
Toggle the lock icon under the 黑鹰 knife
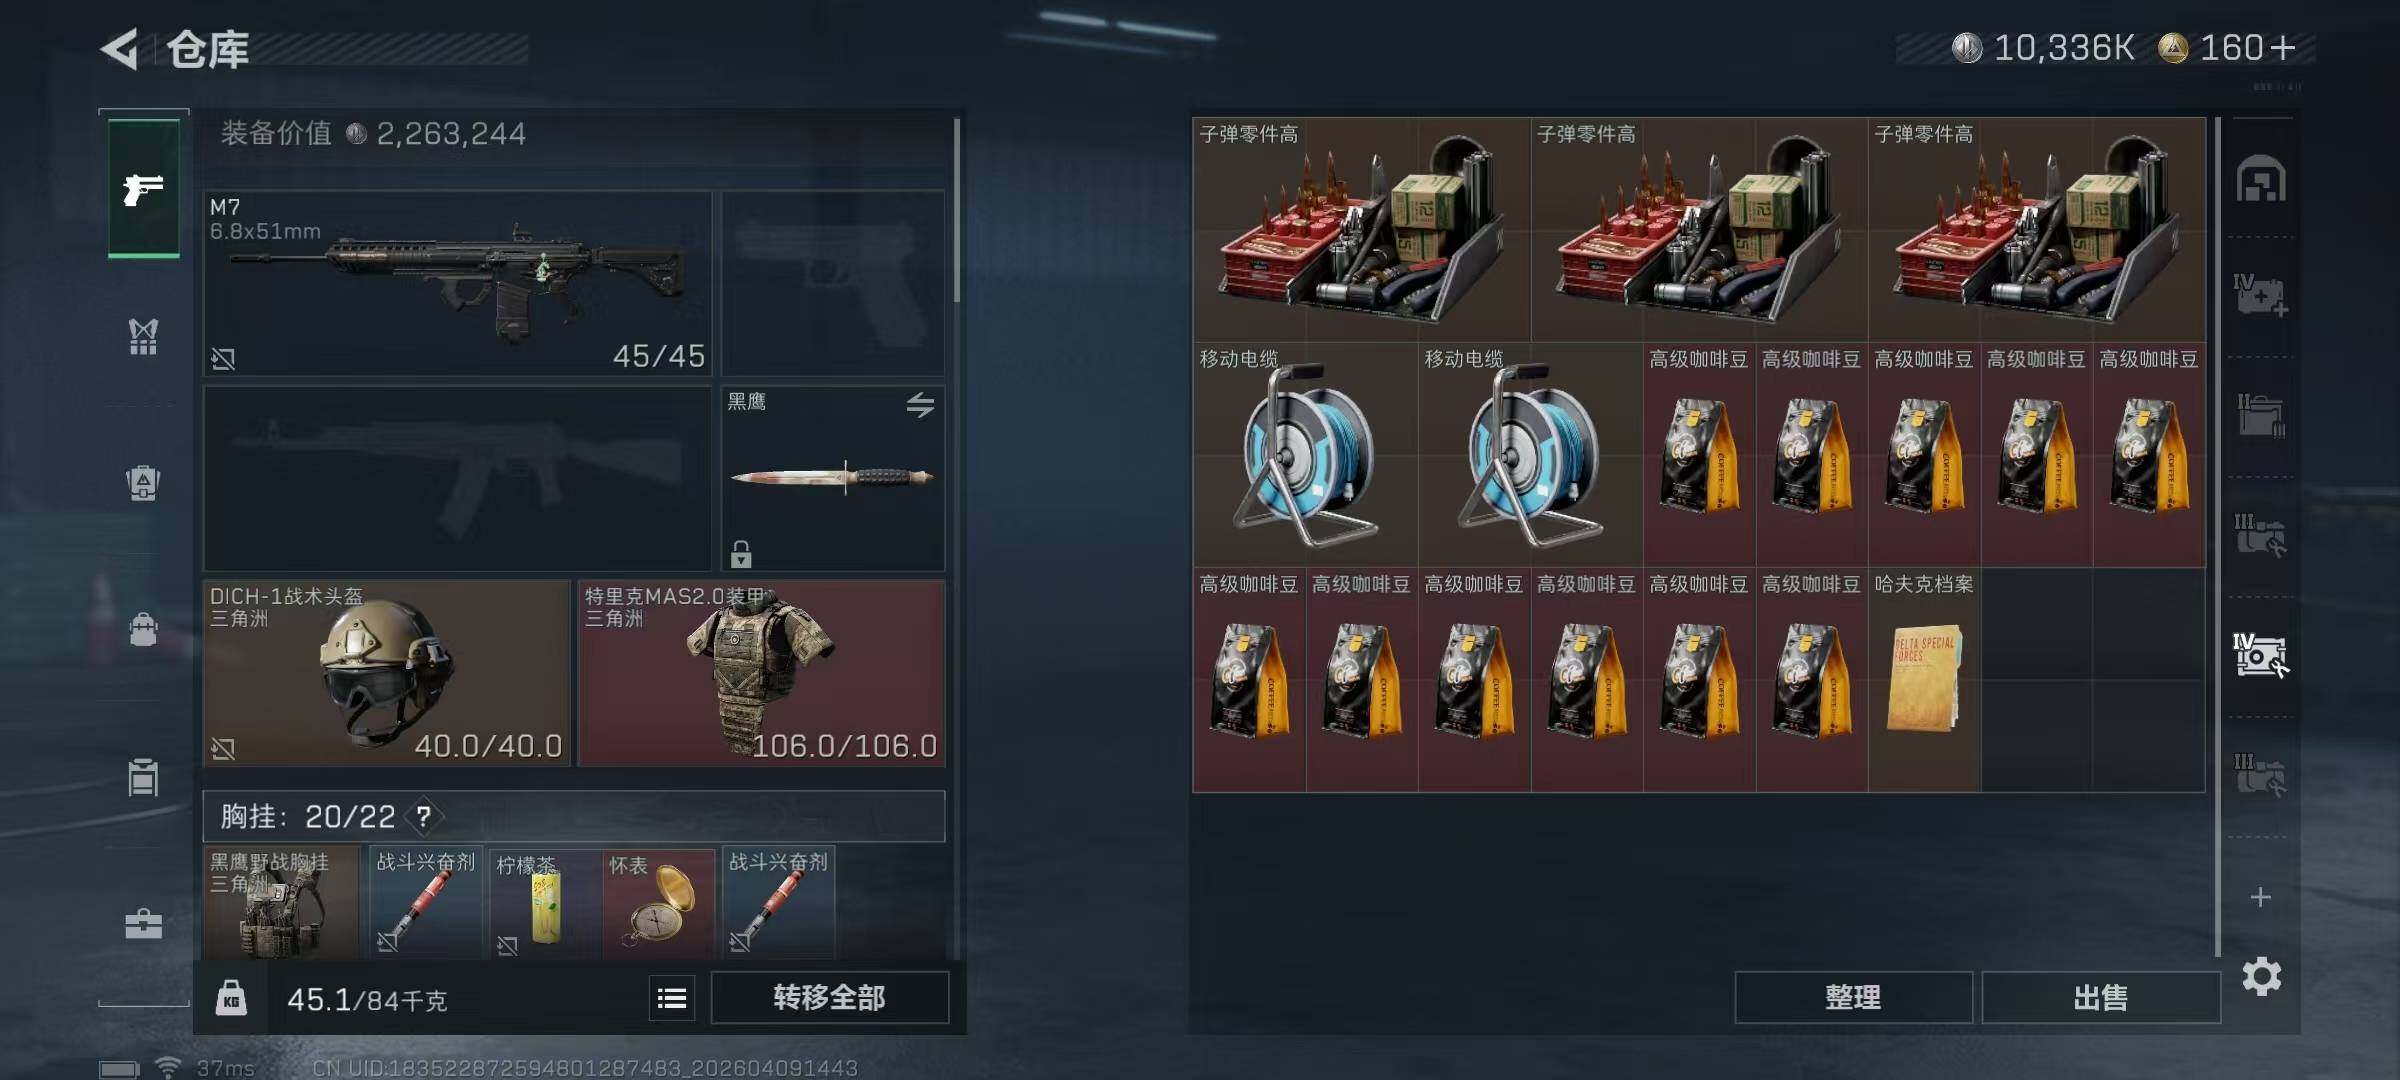pos(741,553)
